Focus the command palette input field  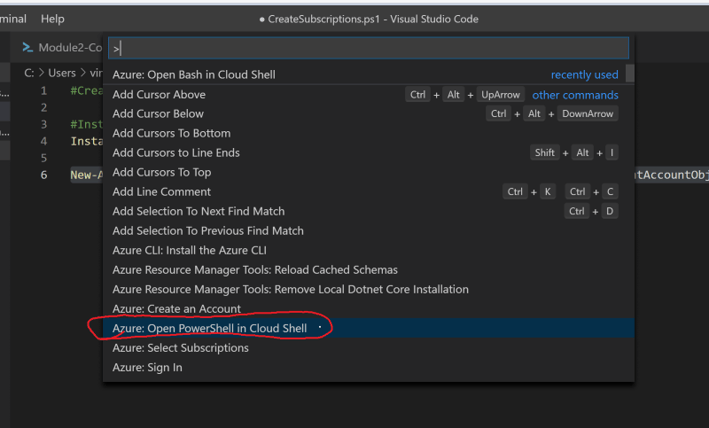click(x=368, y=48)
